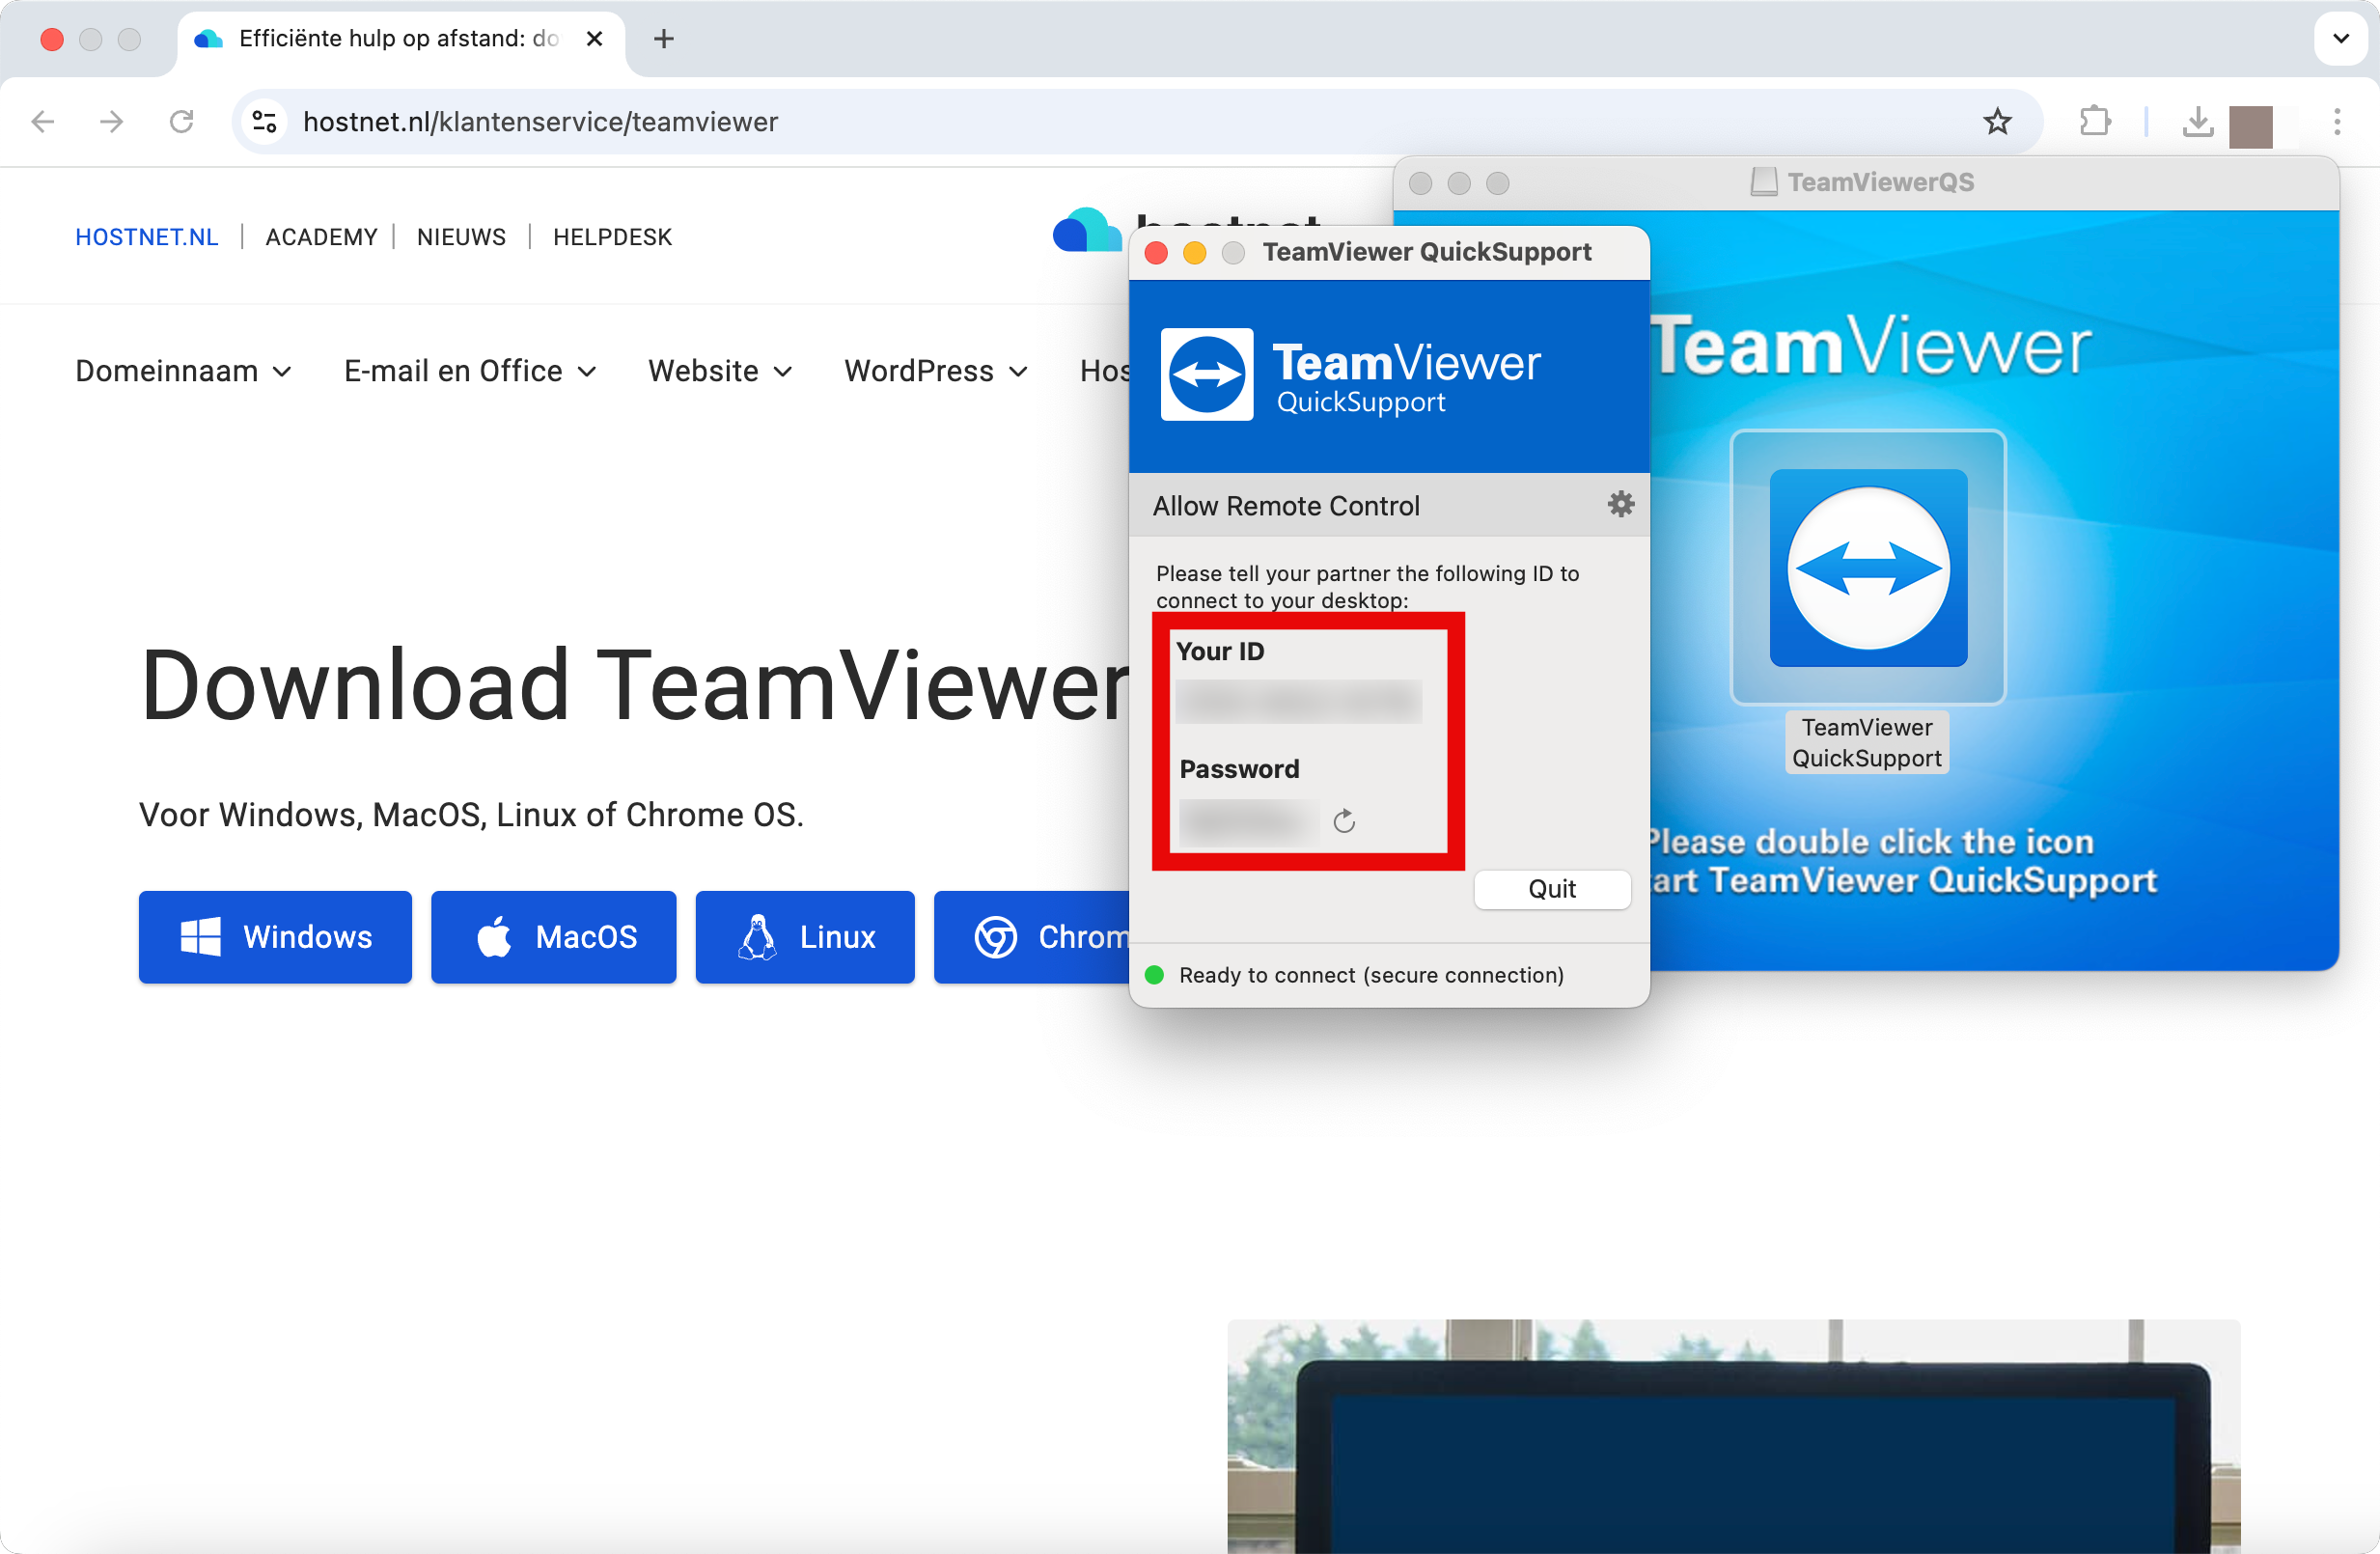2380x1554 pixels.
Task: Open a new browser tab
Action: coord(664,39)
